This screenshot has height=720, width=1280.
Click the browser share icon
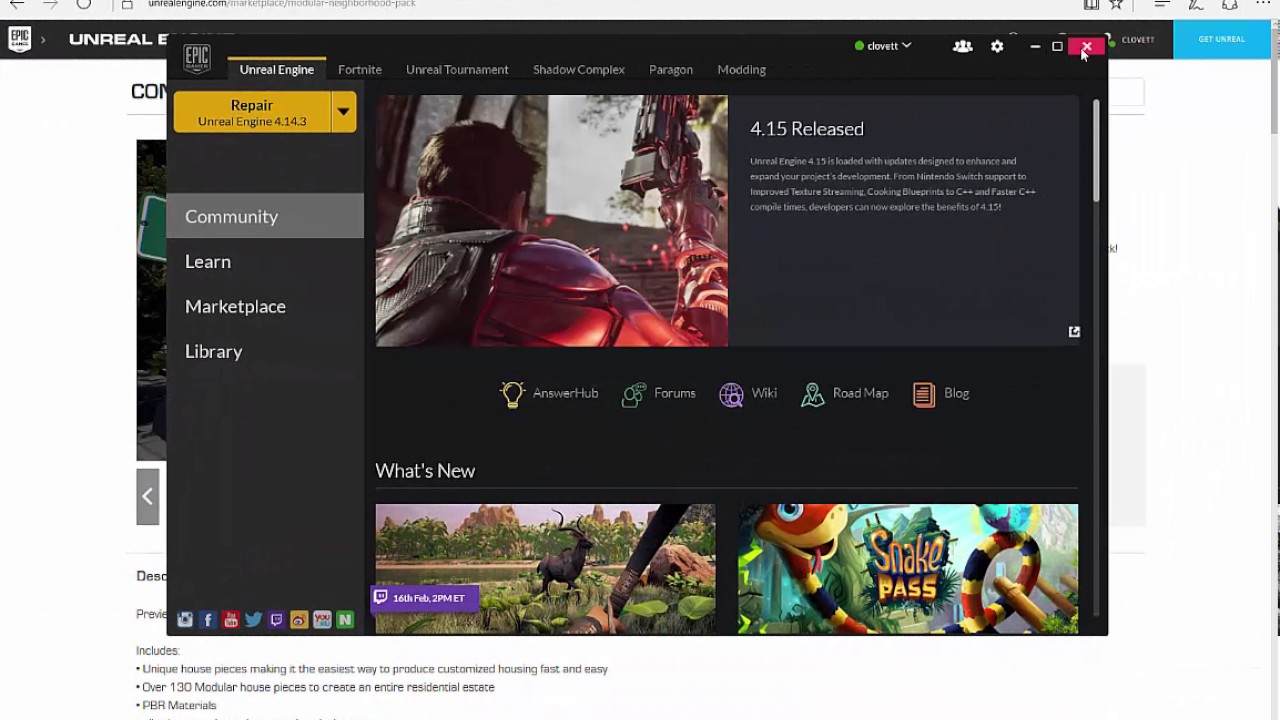tap(1230, 4)
